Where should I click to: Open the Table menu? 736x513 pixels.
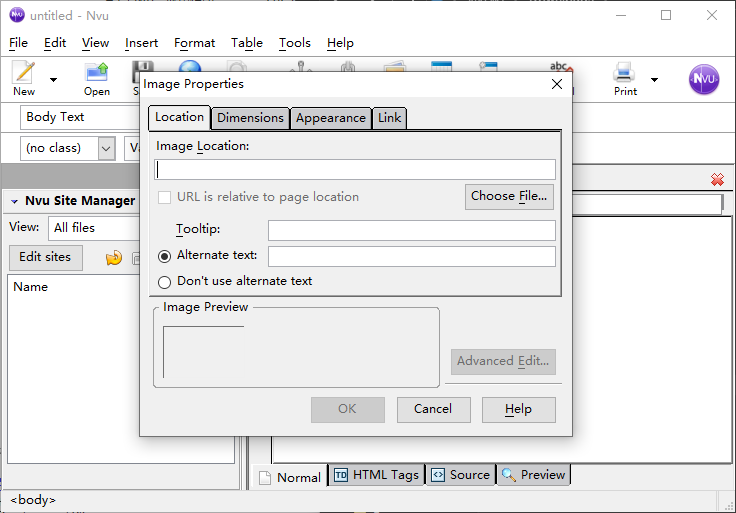246,43
